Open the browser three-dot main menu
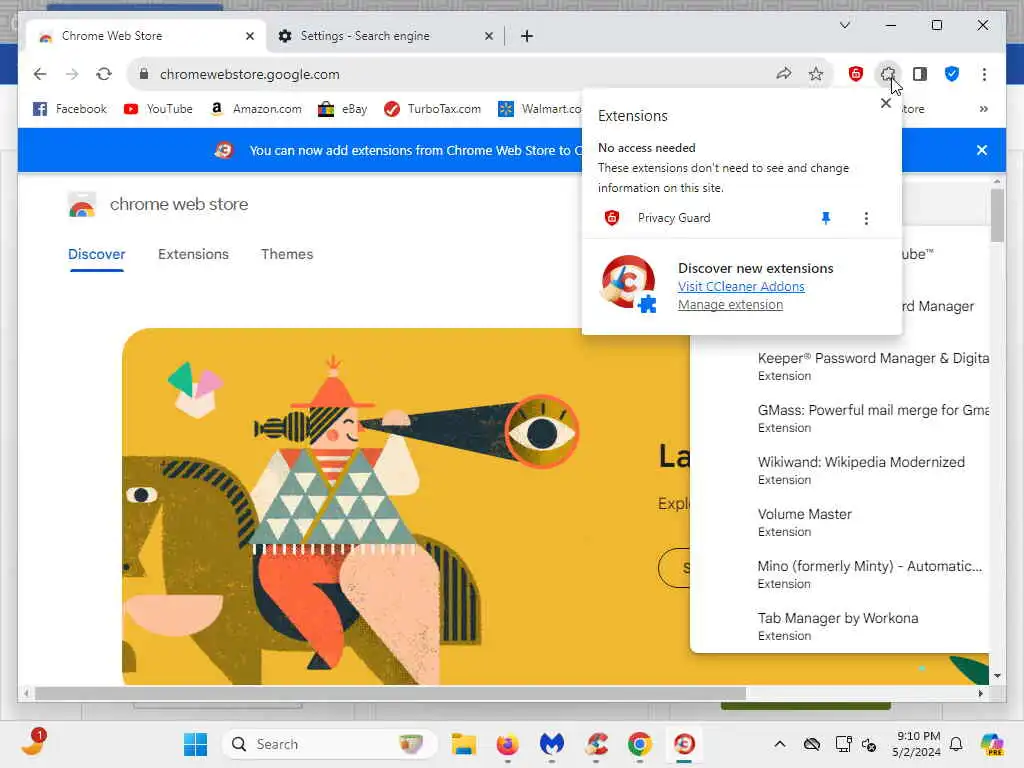The width and height of the screenshot is (1024, 768). point(984,74)
